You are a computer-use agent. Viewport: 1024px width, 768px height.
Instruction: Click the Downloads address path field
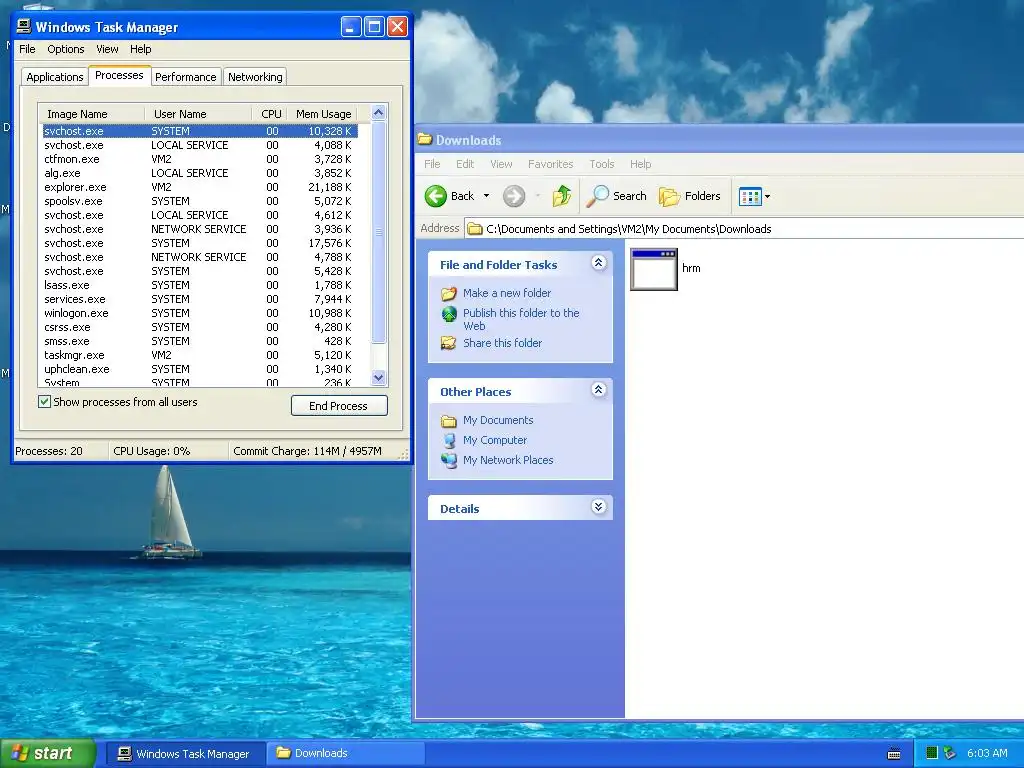coord(744,229)
